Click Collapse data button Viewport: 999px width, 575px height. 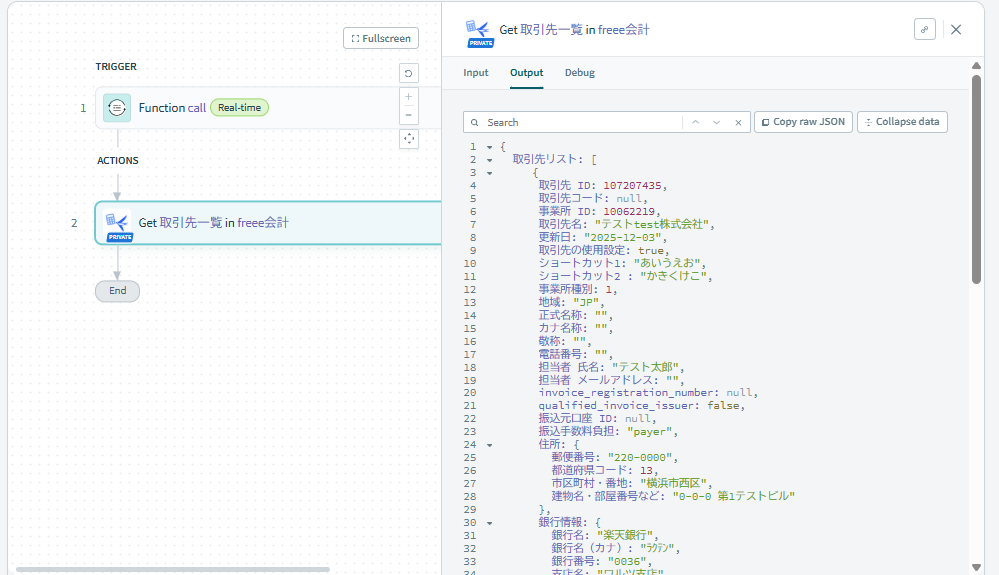tap(902, 122)
